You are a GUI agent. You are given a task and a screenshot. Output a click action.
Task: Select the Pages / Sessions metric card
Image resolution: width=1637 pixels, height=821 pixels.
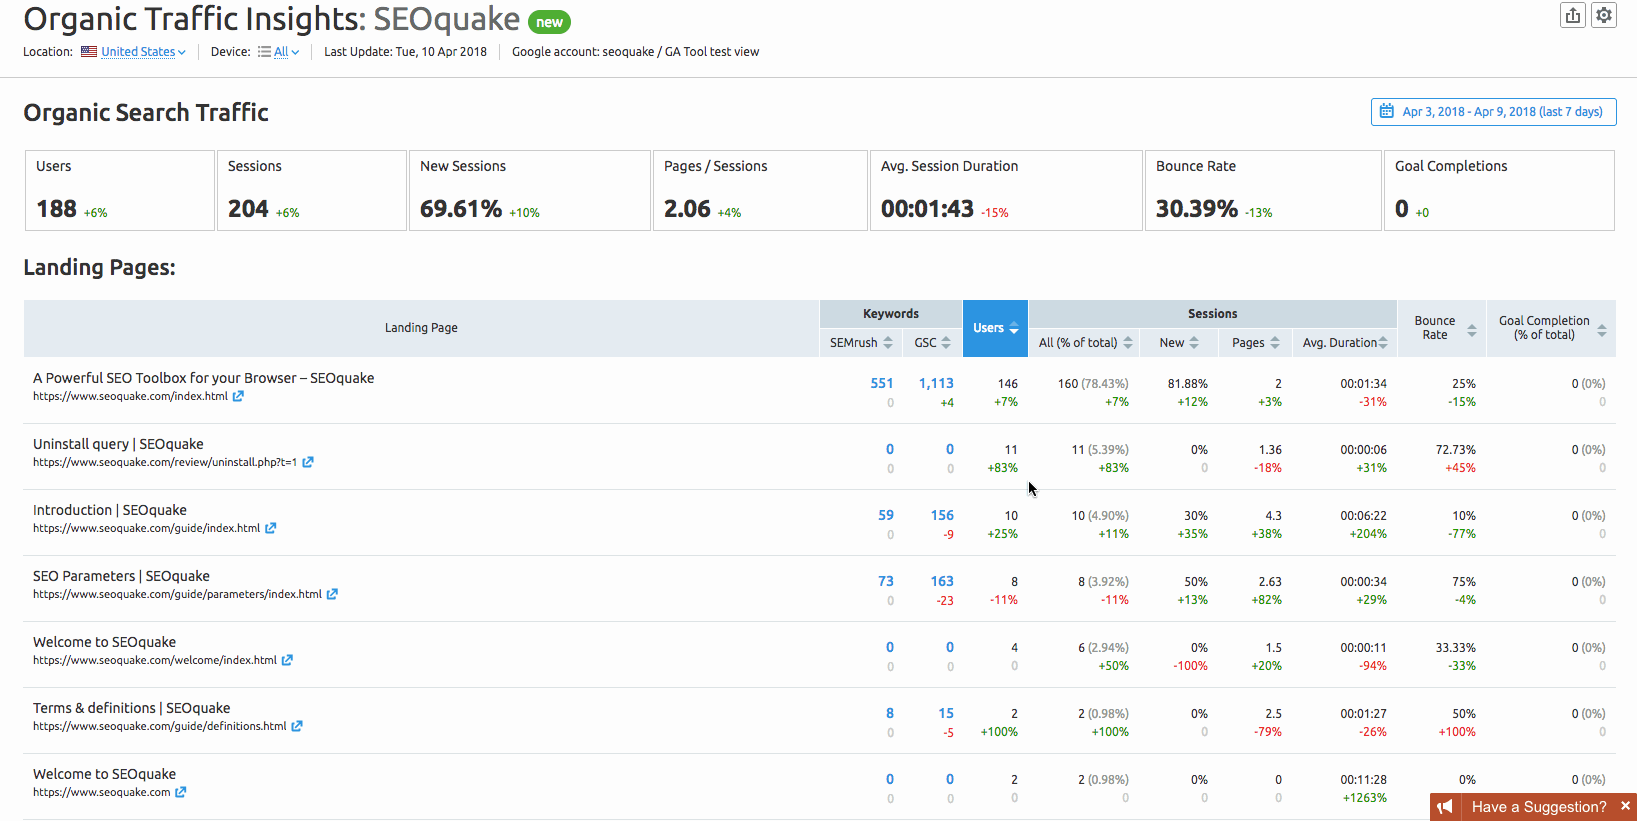click(760, 190)
